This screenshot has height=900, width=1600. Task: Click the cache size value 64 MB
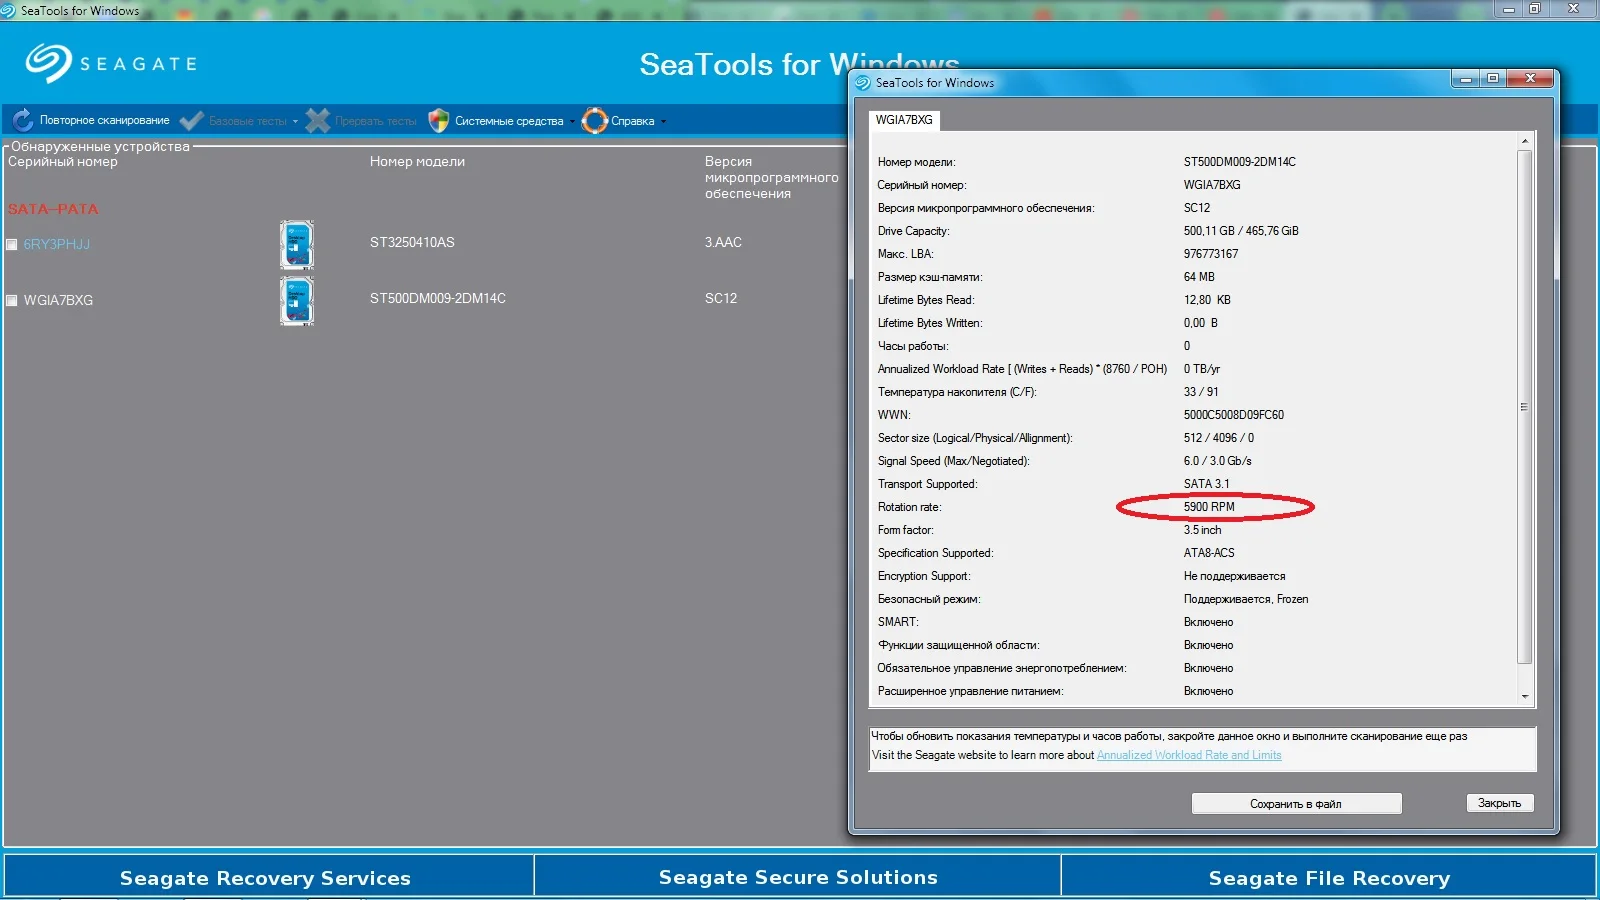pos(1199,277)
